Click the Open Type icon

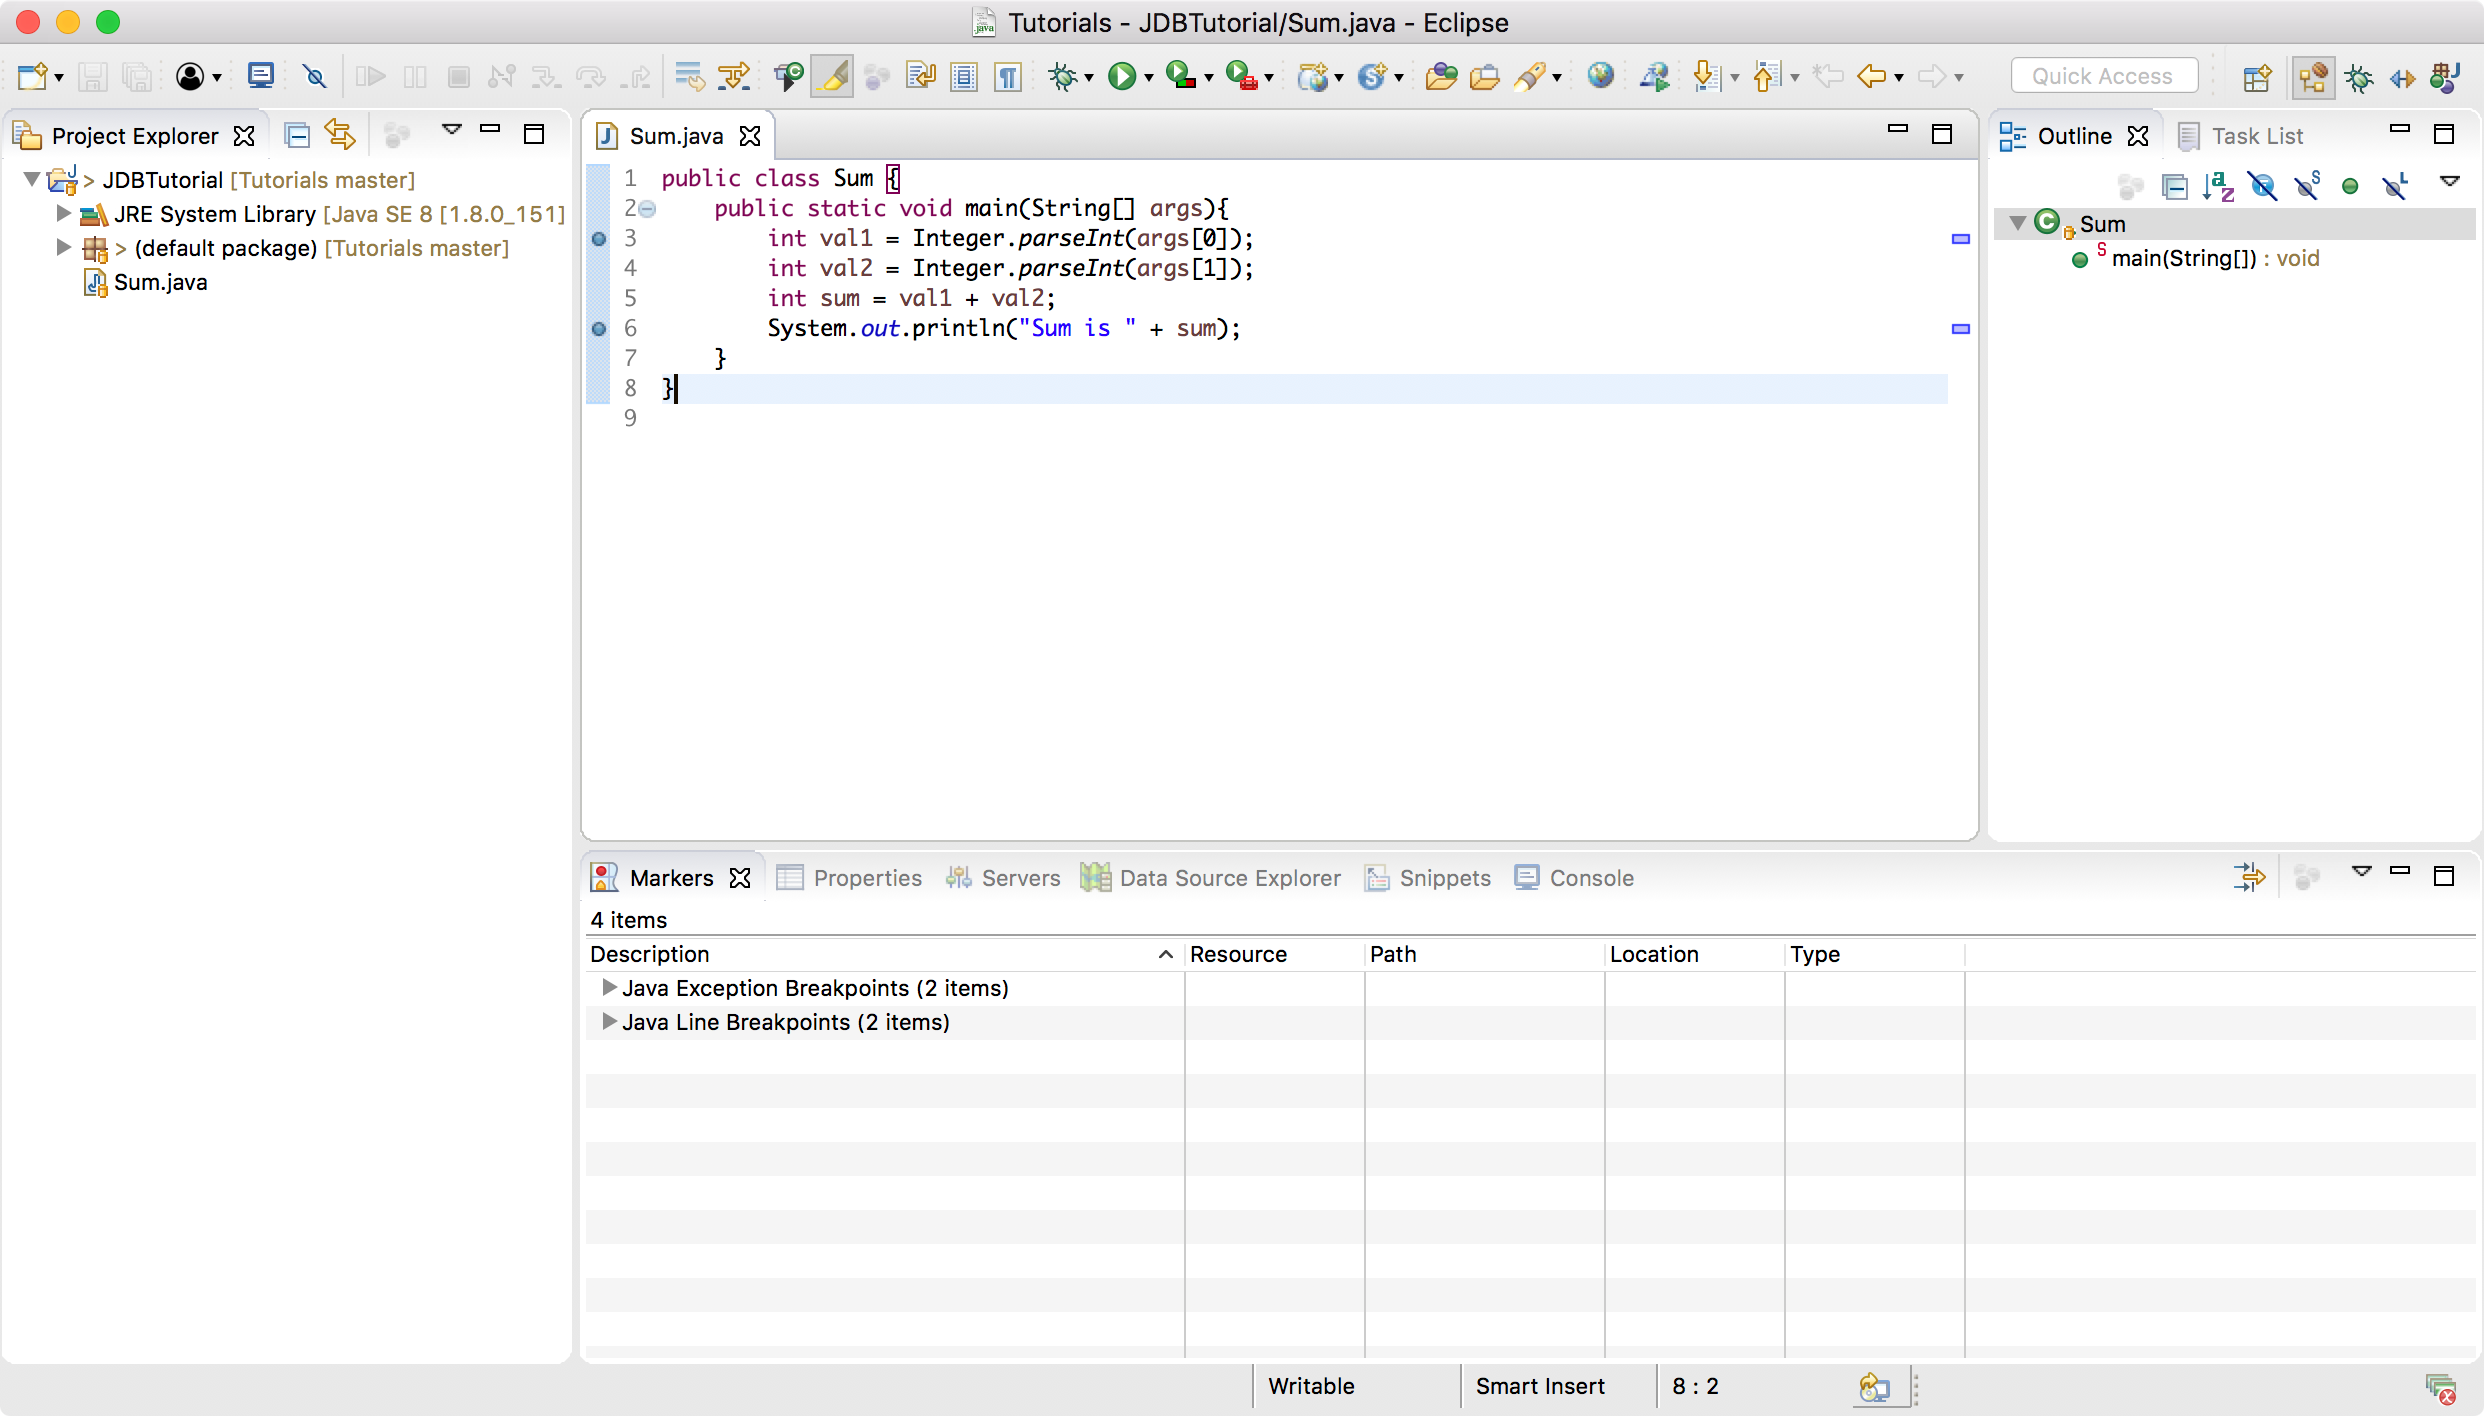click(1440, 77)
